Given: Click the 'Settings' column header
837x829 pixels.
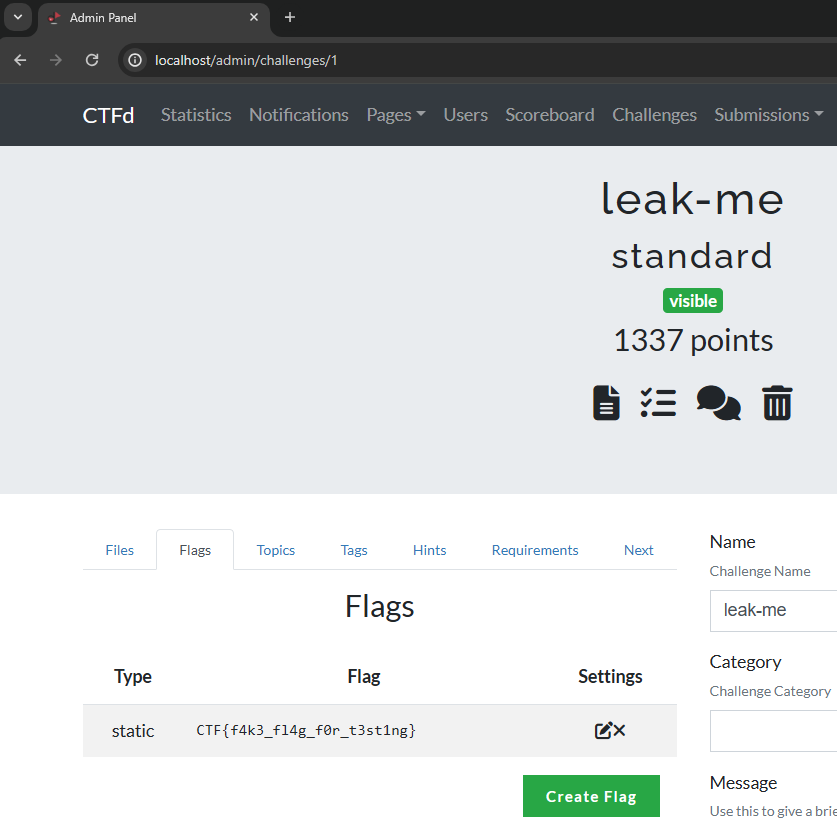Looking at the screenshot, I should [x=610, y=676].
